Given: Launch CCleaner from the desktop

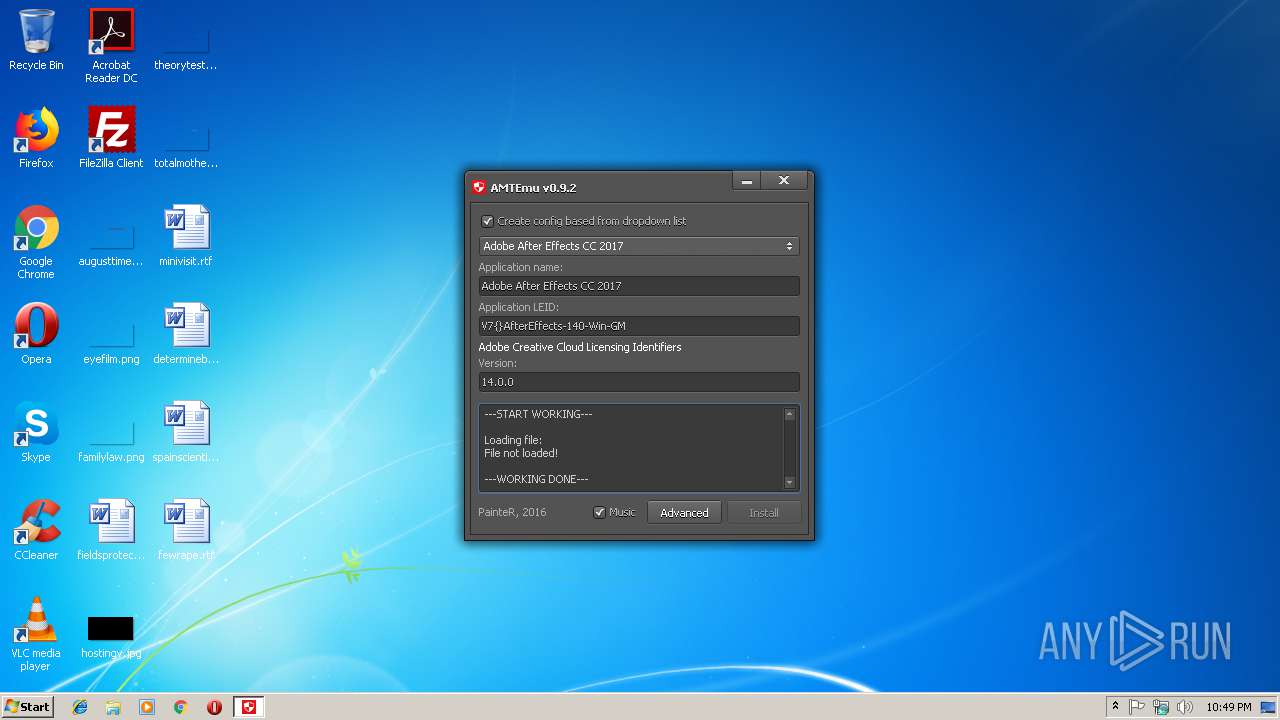Looking at the screenshot, I should coord(36,531).
